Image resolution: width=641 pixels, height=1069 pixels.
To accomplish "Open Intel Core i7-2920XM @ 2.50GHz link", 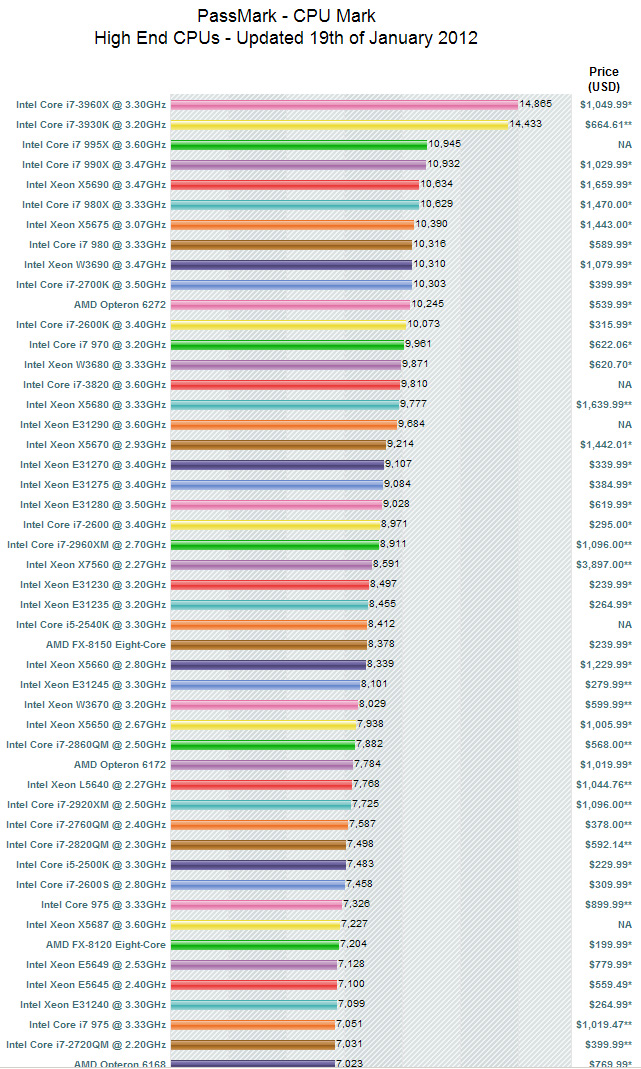I will click(87, 804).
